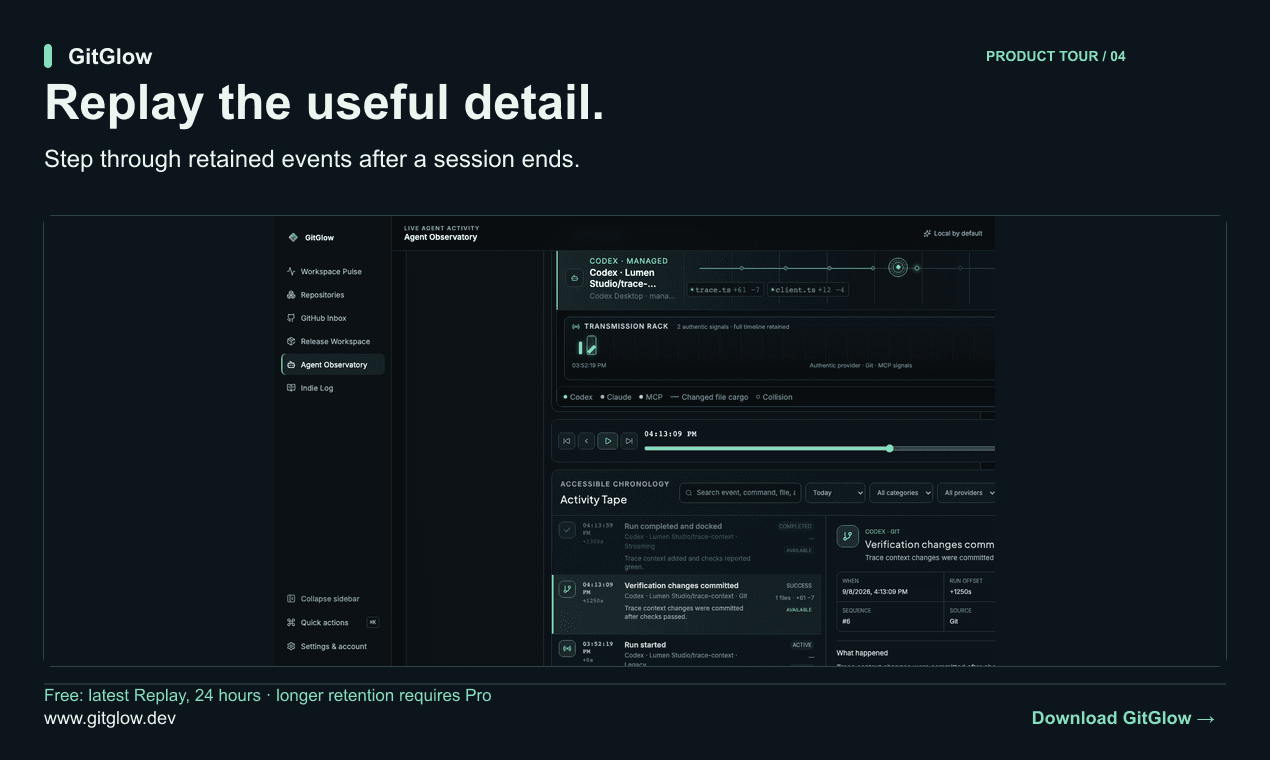
Task: Collapse the sidebar
Action: pyautogui.click(x=332, y=599)
